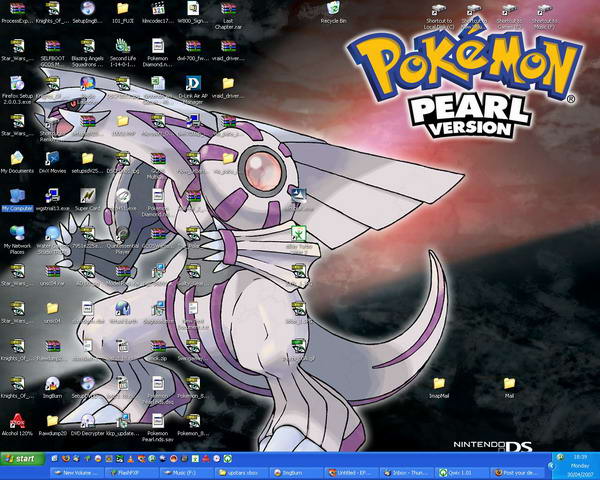This screenshot has width=600, height=480.
Task: Open the 101_FUJI folder
Action: 123,13
